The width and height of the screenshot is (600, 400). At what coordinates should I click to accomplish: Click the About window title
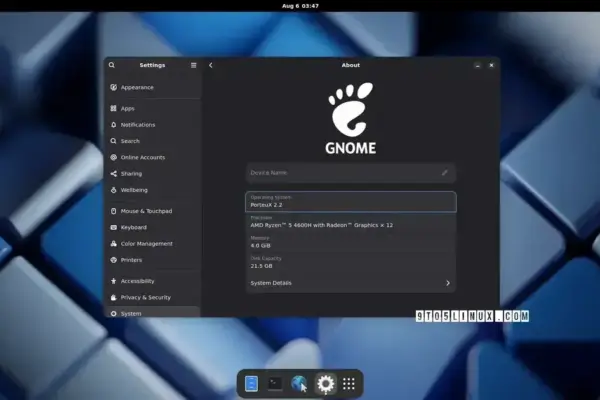pyautogui.click(x=351, y=65)
